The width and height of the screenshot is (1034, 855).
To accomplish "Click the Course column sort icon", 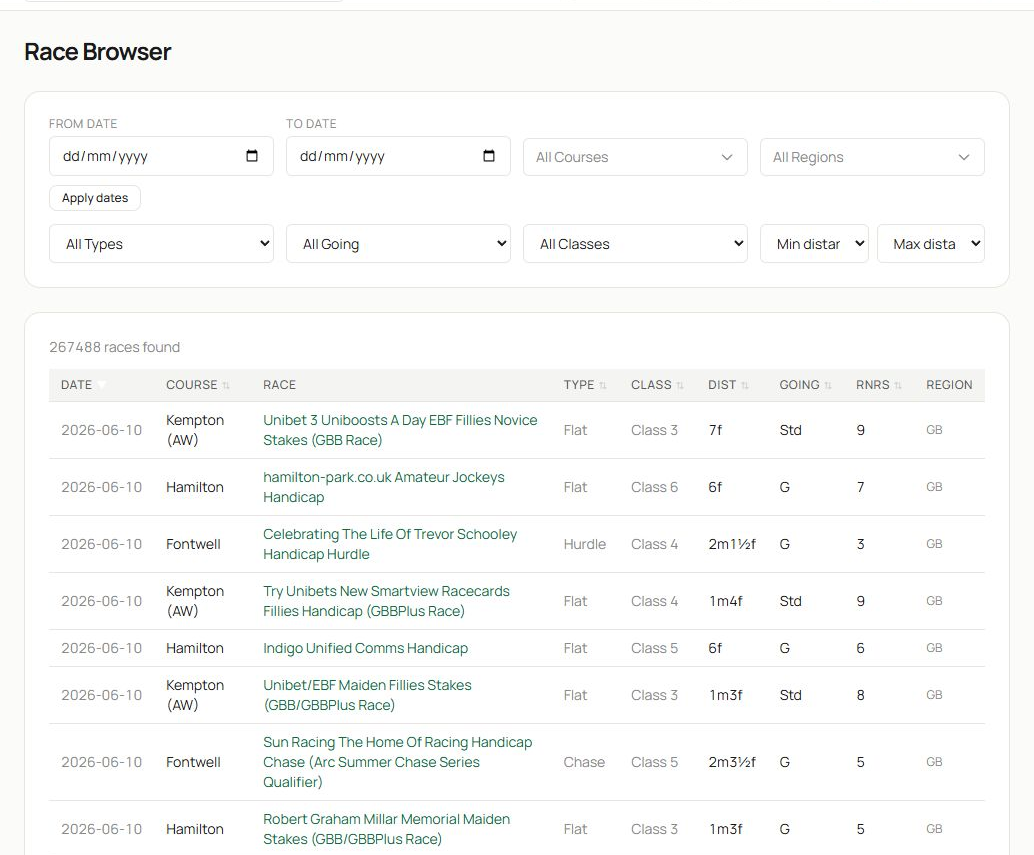I will [x=226, y=386].
